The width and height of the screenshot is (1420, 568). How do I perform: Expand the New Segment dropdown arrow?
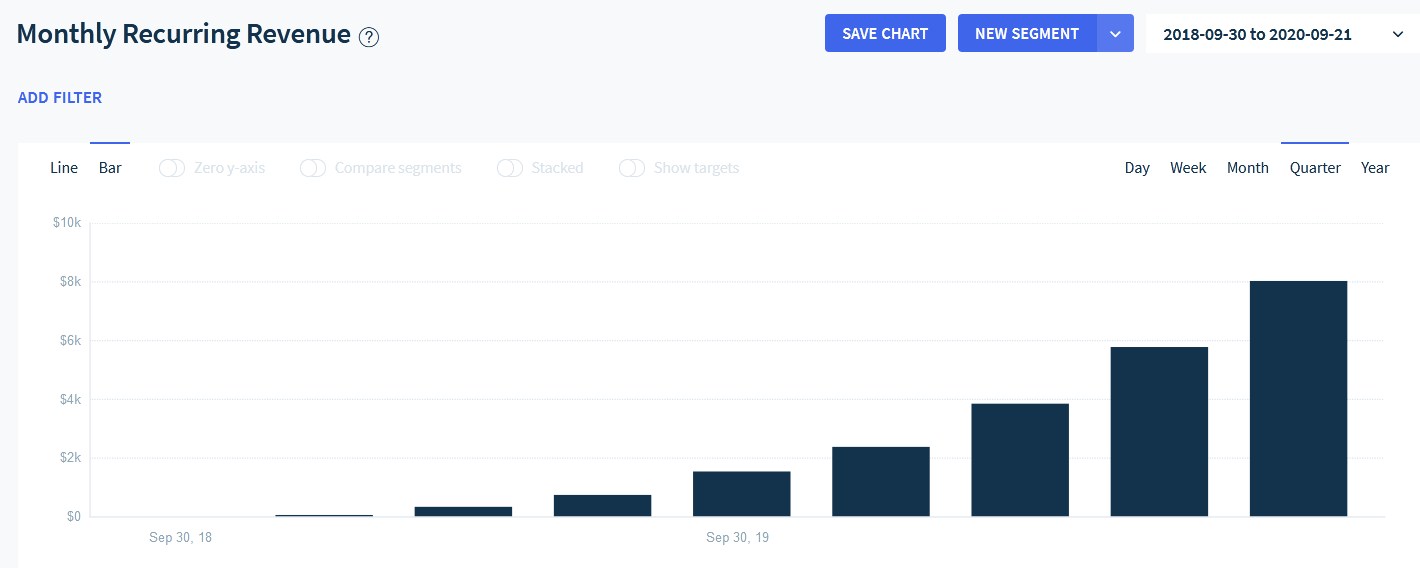click(1116, 33)
